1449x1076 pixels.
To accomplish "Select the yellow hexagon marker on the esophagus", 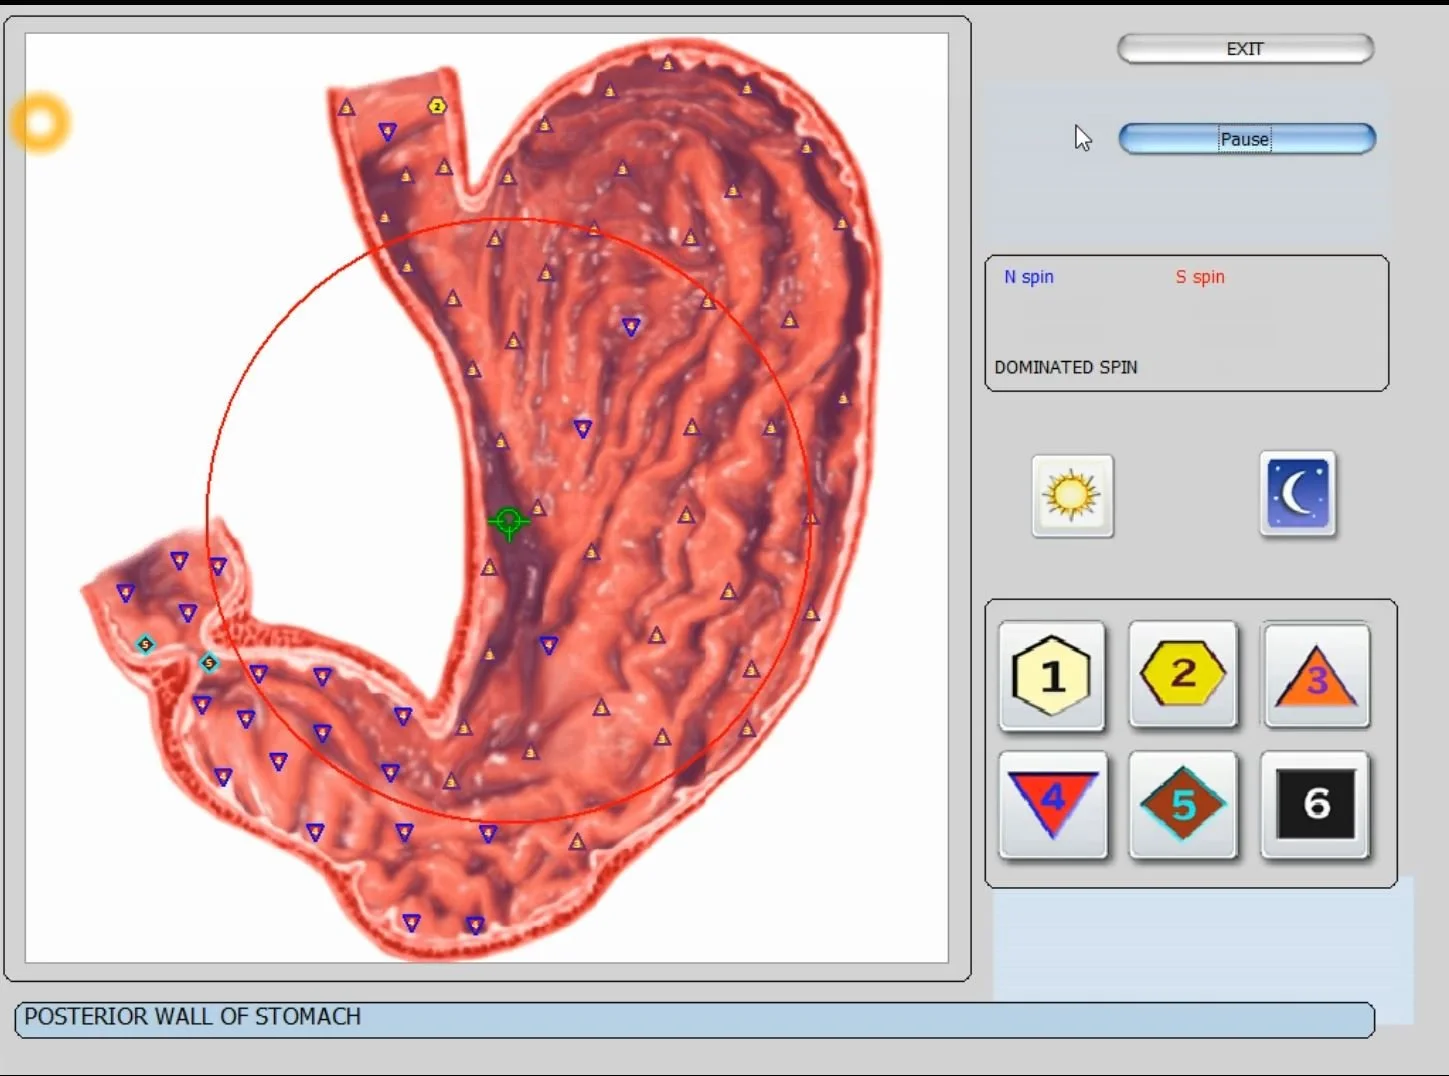I will [437, 106].
